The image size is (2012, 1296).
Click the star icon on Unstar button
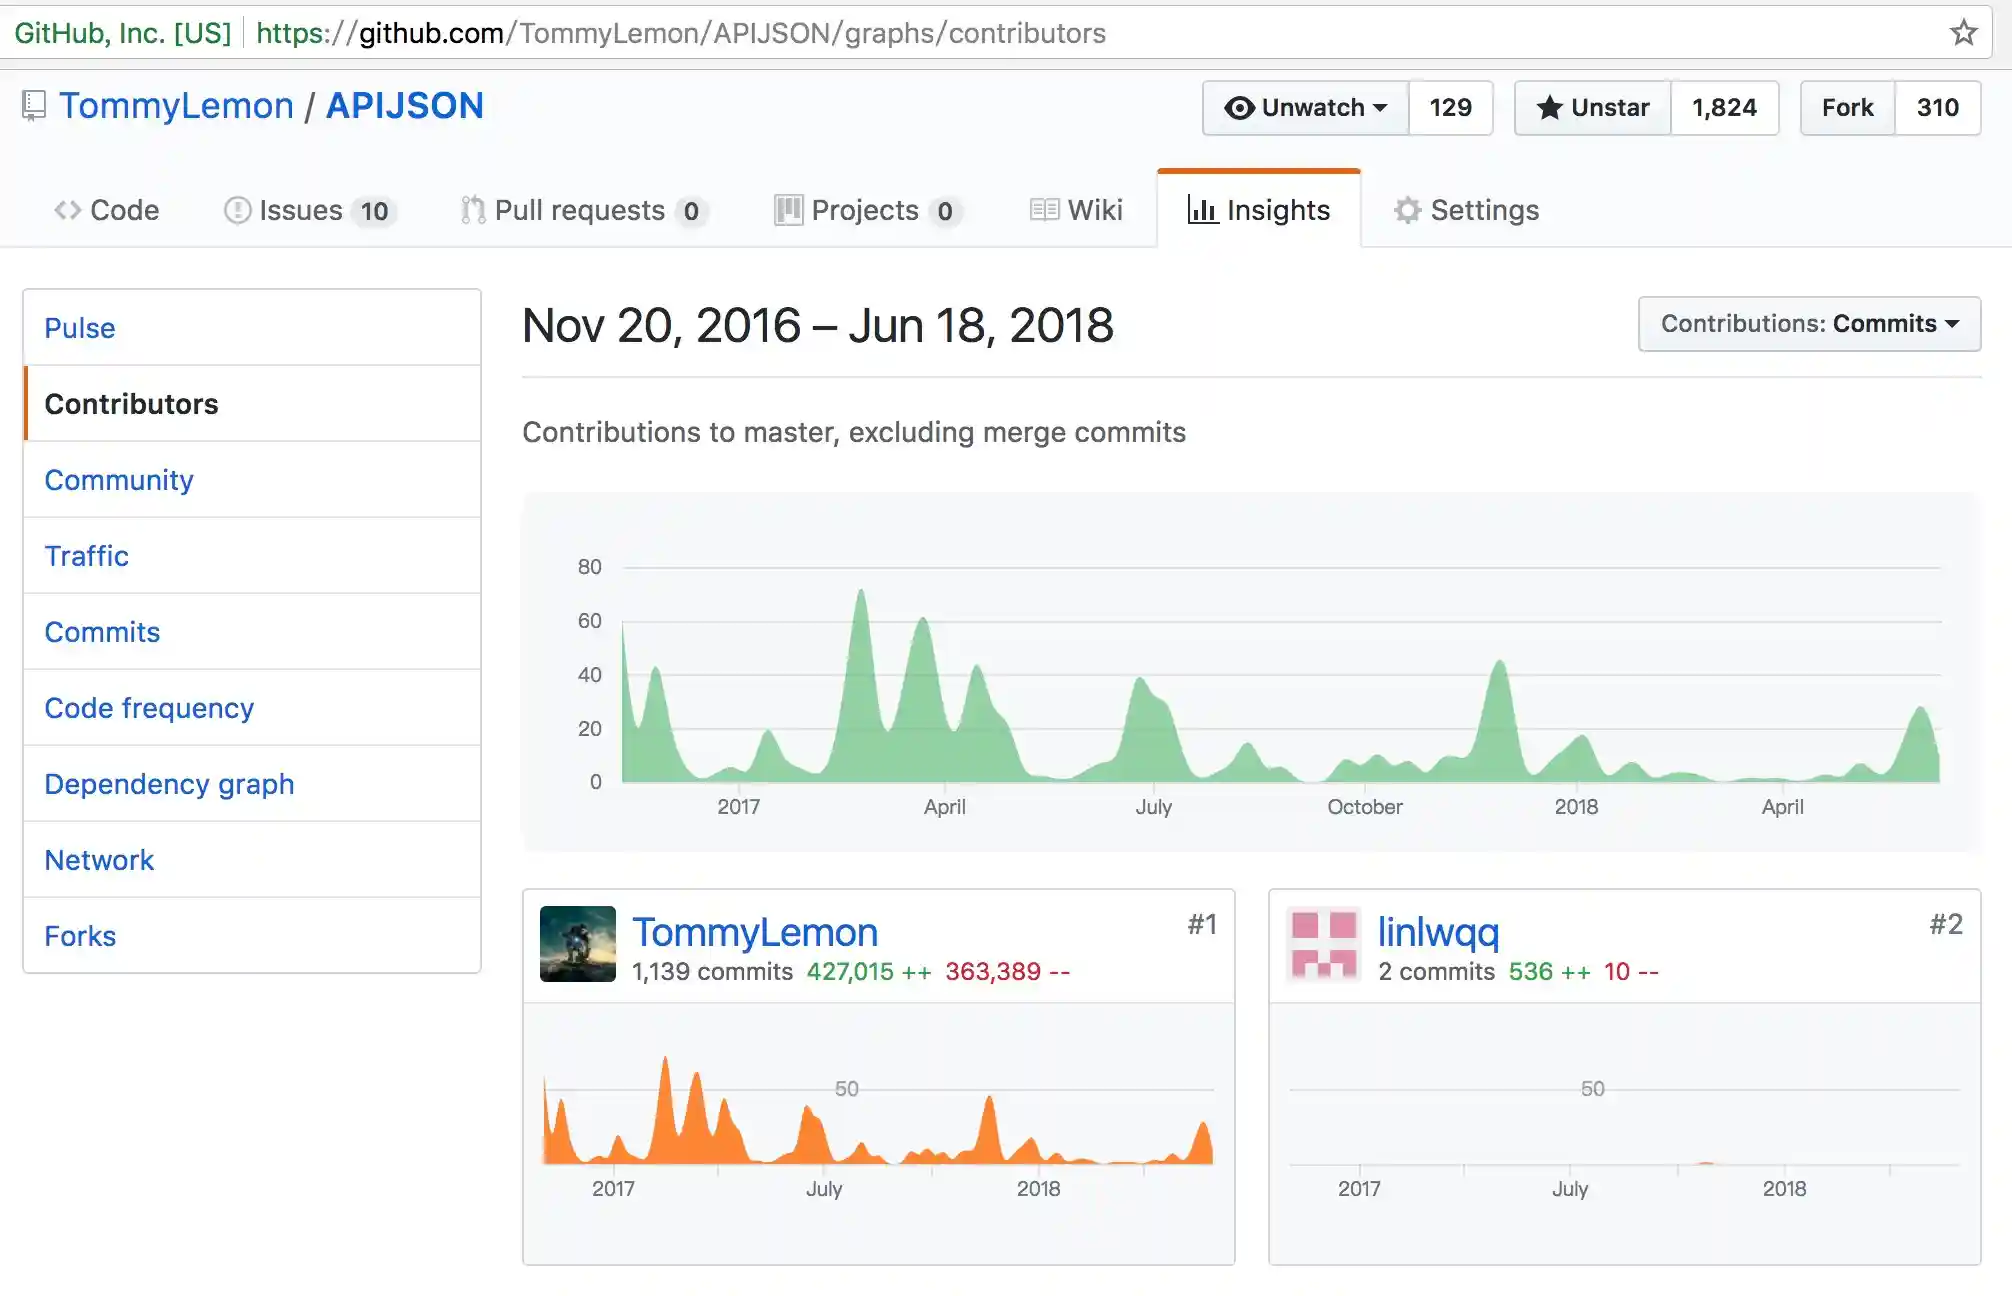[1549, 108]
